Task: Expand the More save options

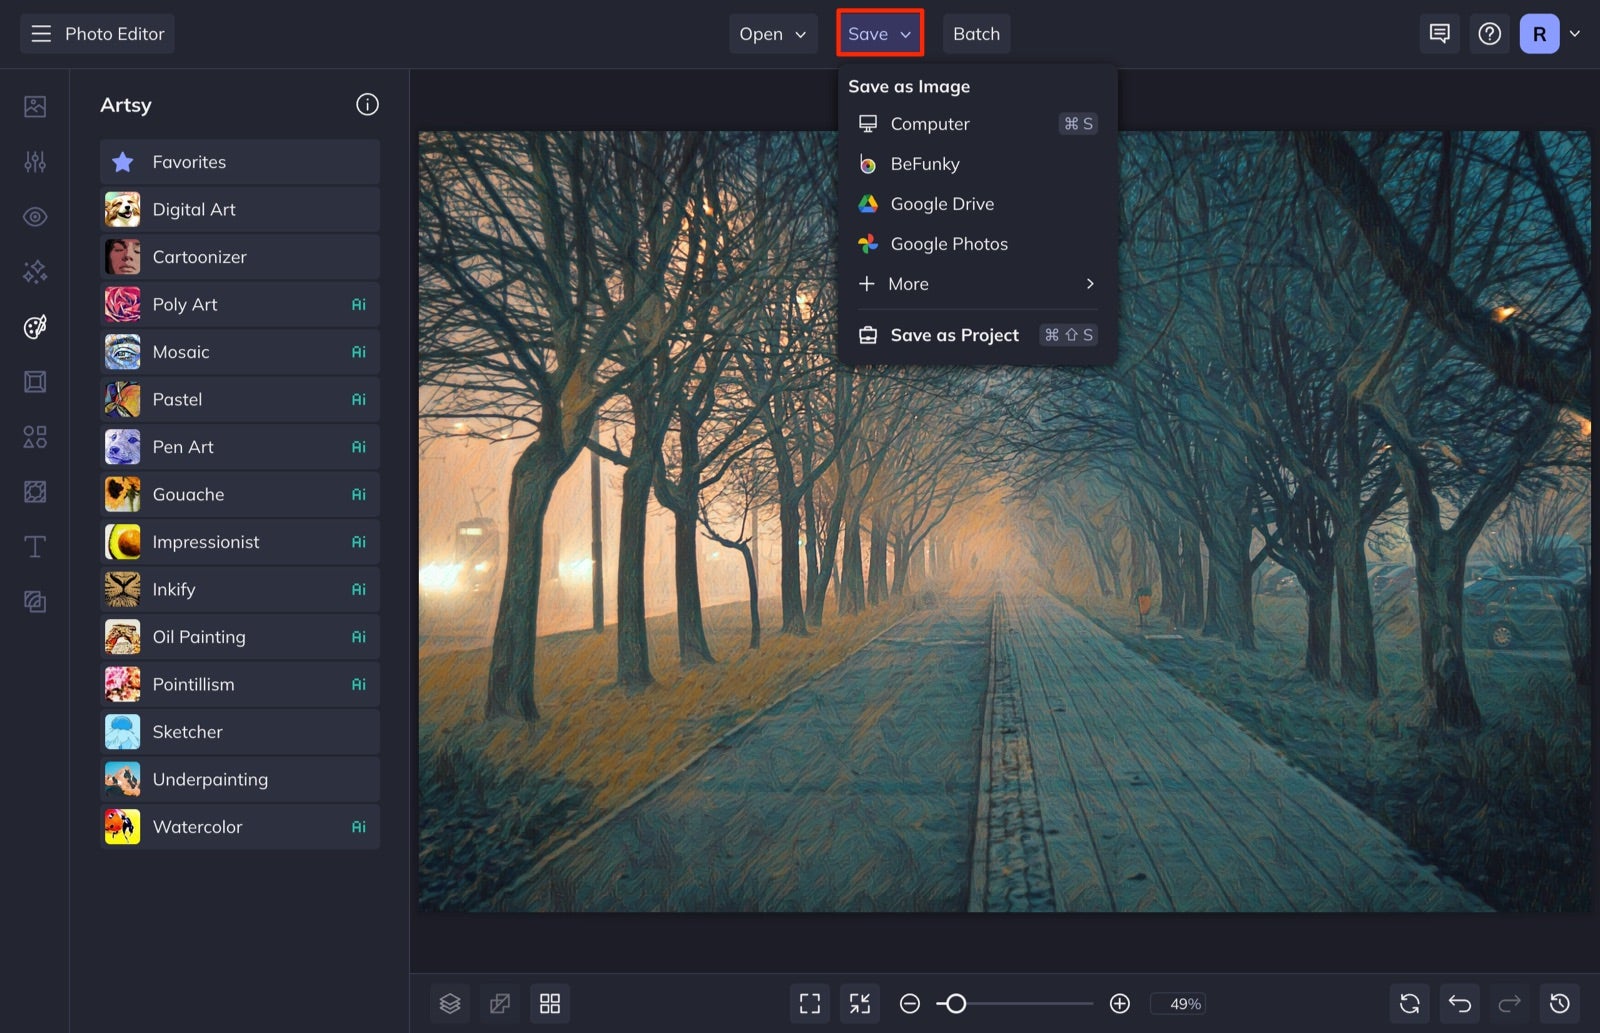Action: tap(907, 284)
